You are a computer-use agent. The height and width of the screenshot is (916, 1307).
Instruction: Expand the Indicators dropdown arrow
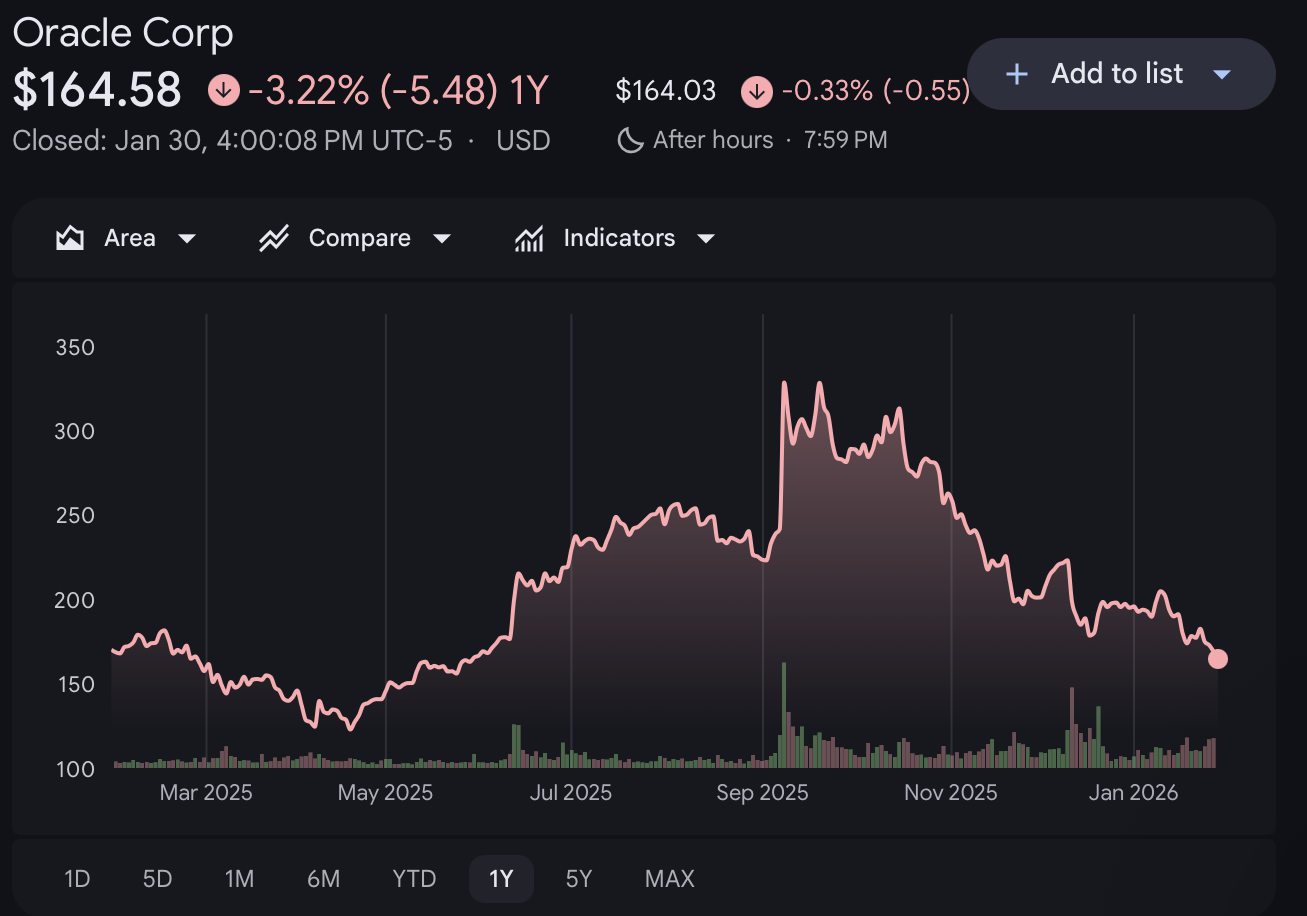click(x=706, y=239)
